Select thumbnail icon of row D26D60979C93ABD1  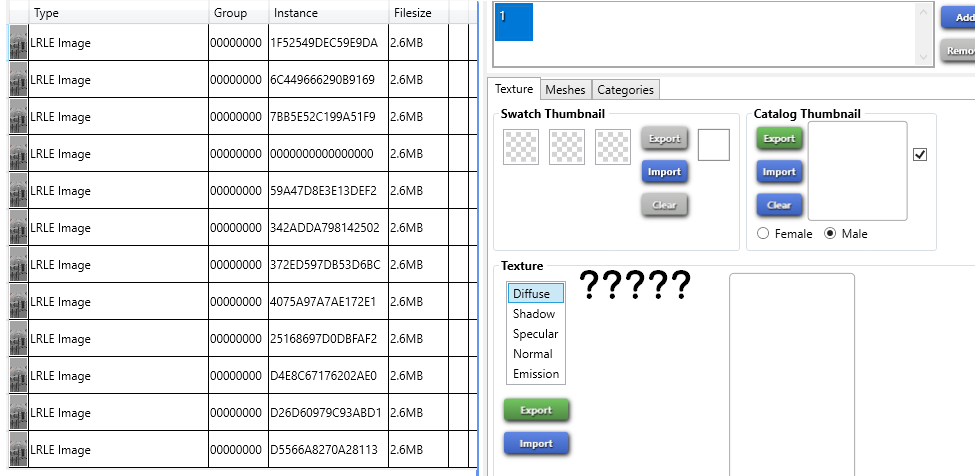pyautogui.click(x=19, y=413)
